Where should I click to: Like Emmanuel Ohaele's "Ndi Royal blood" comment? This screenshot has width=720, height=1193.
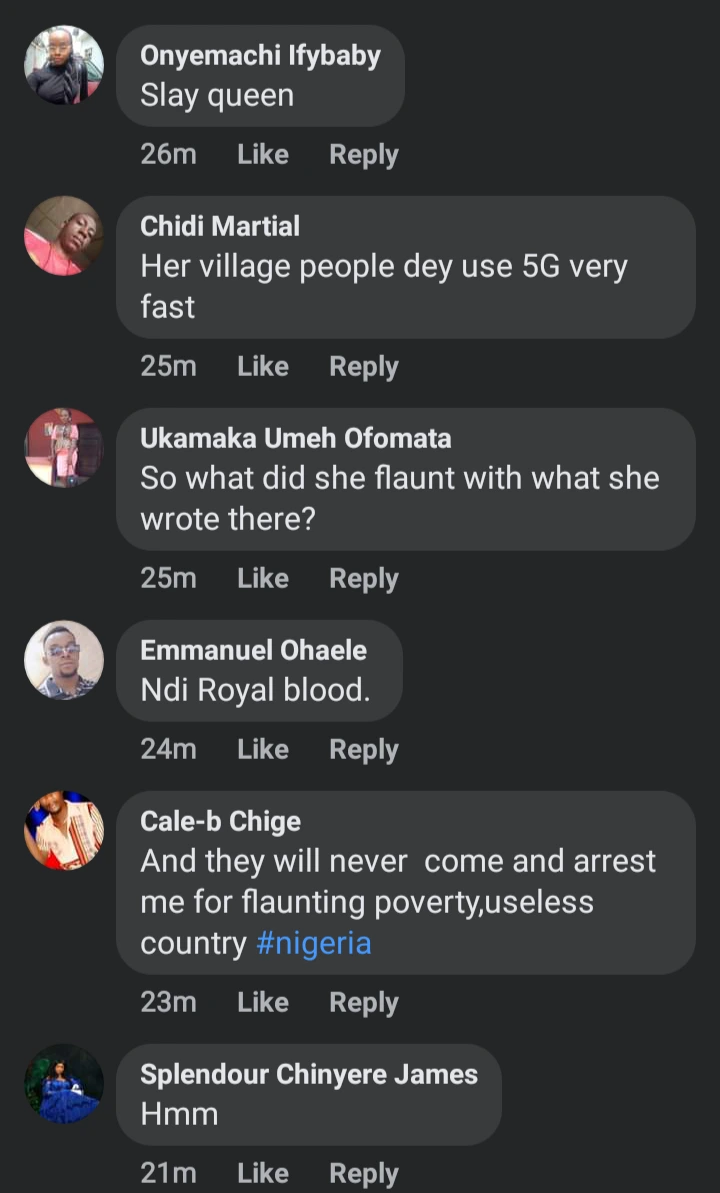point(263,750)
